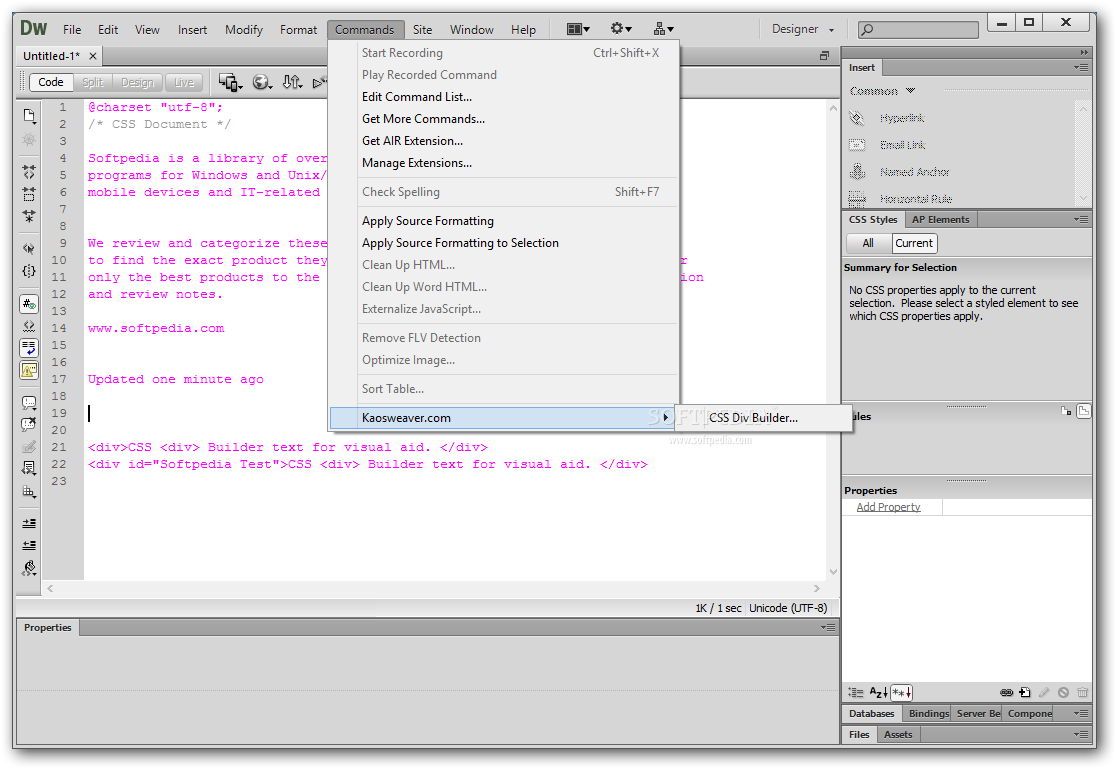Open CSS Styles panel options menu
Viewport: 1117px width, 769px height.
[x=1081, y=220]
